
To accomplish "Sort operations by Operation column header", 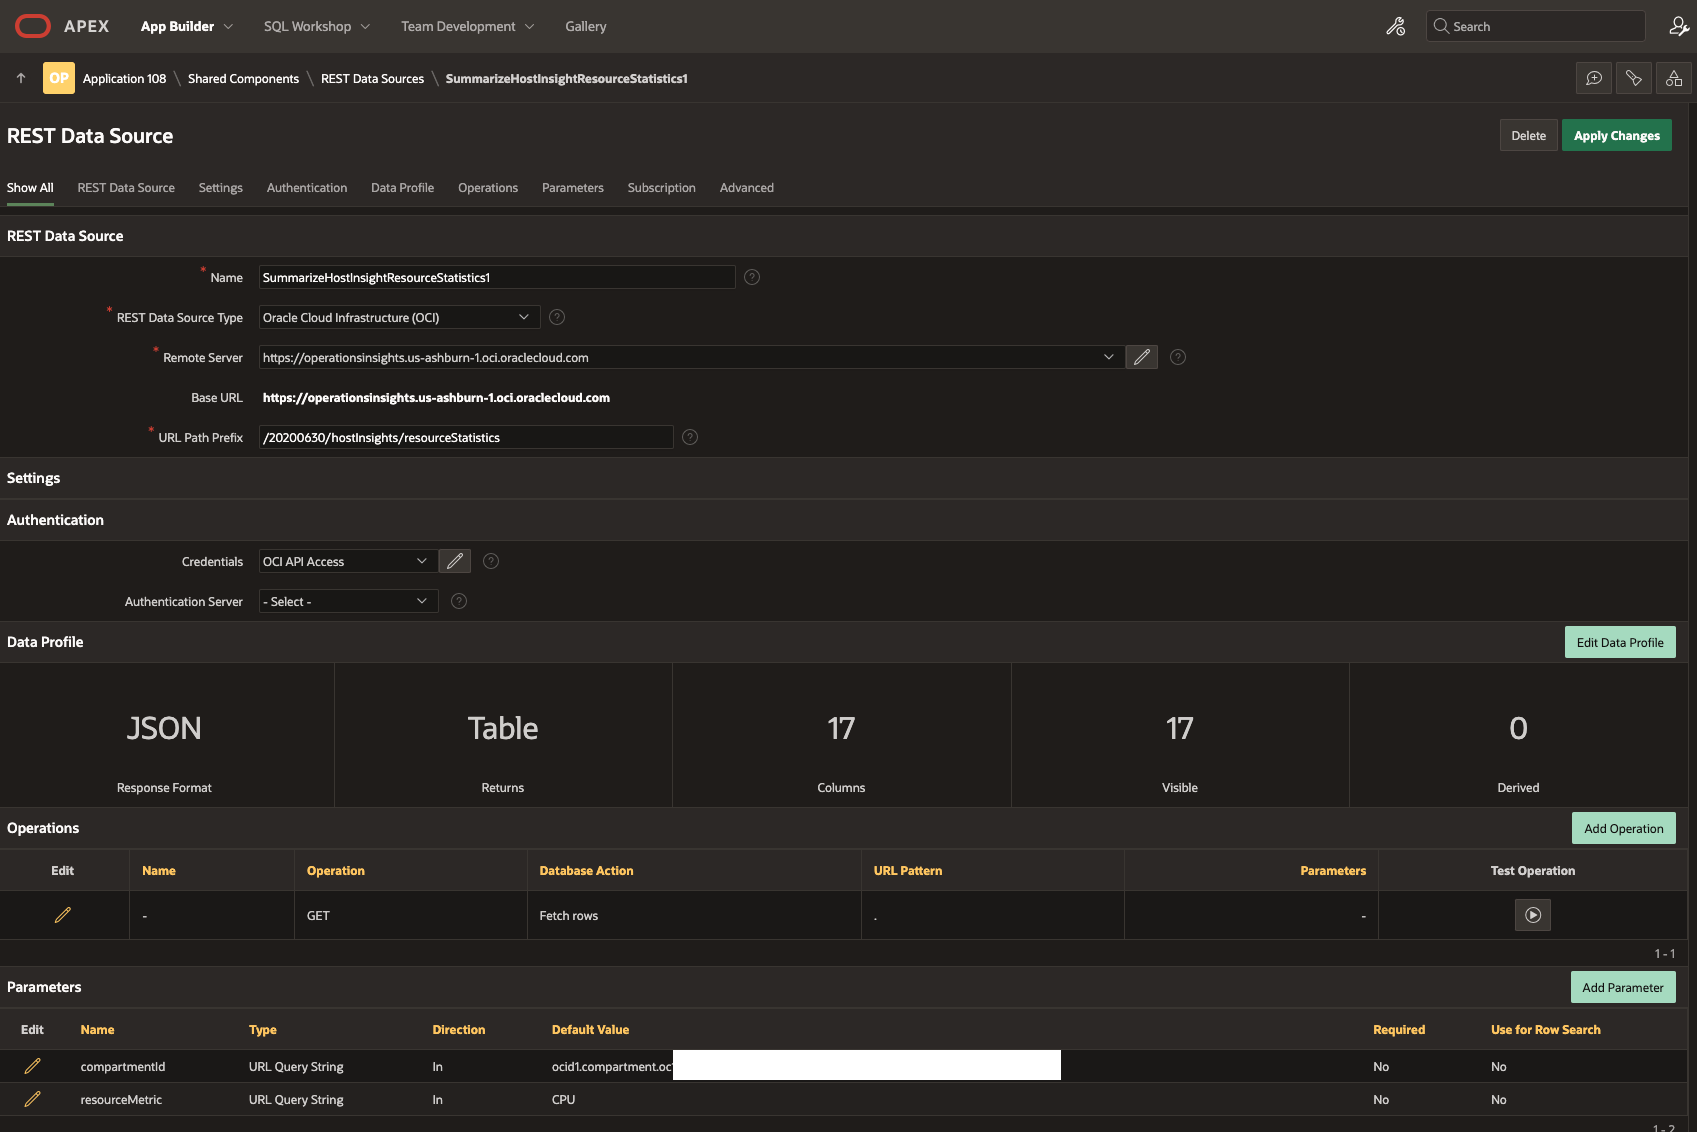I will tap(336, 870).
